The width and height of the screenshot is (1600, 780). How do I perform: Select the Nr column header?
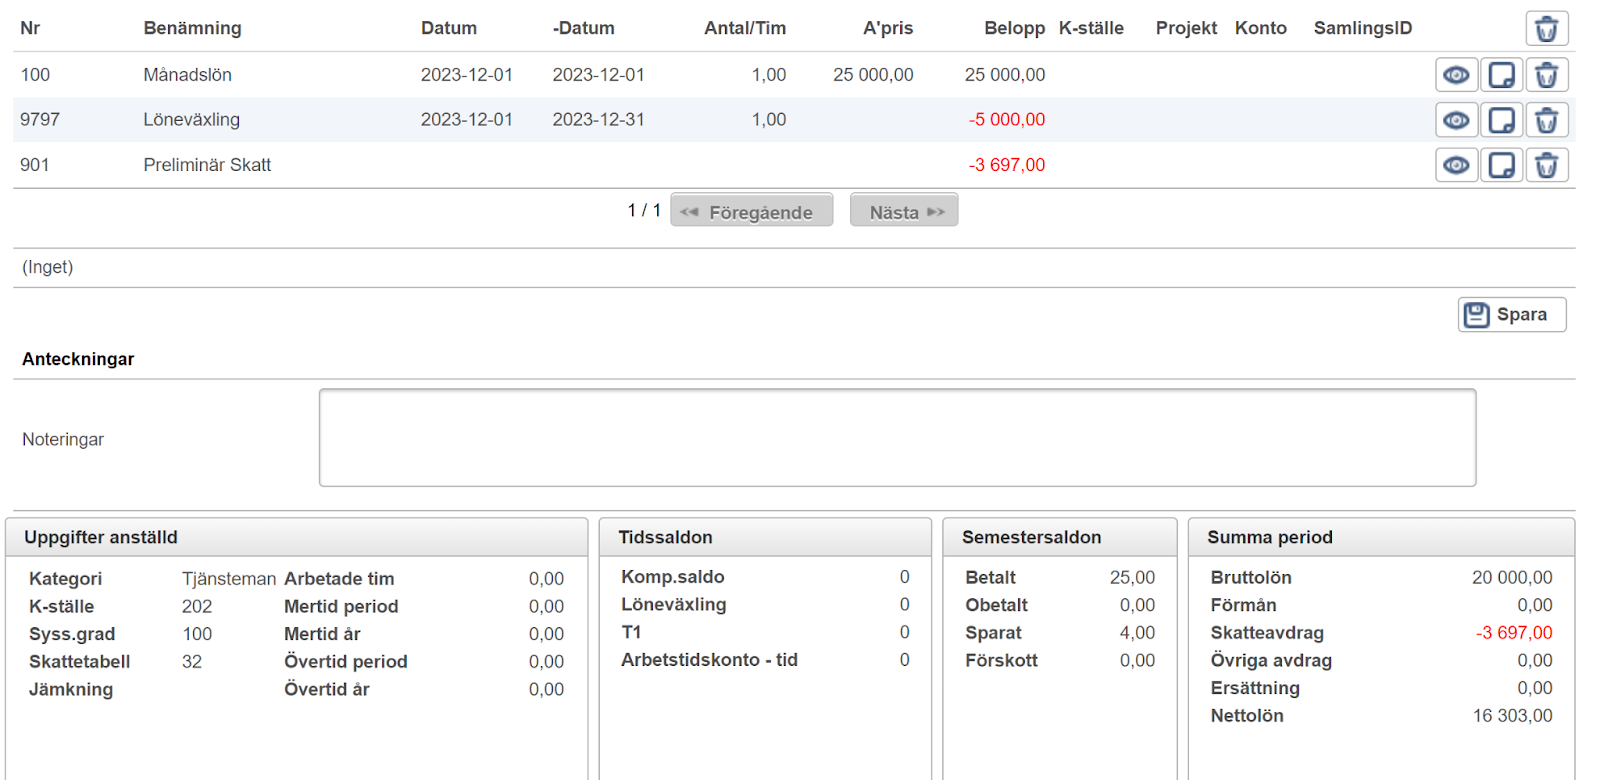(x=30, y=28)
